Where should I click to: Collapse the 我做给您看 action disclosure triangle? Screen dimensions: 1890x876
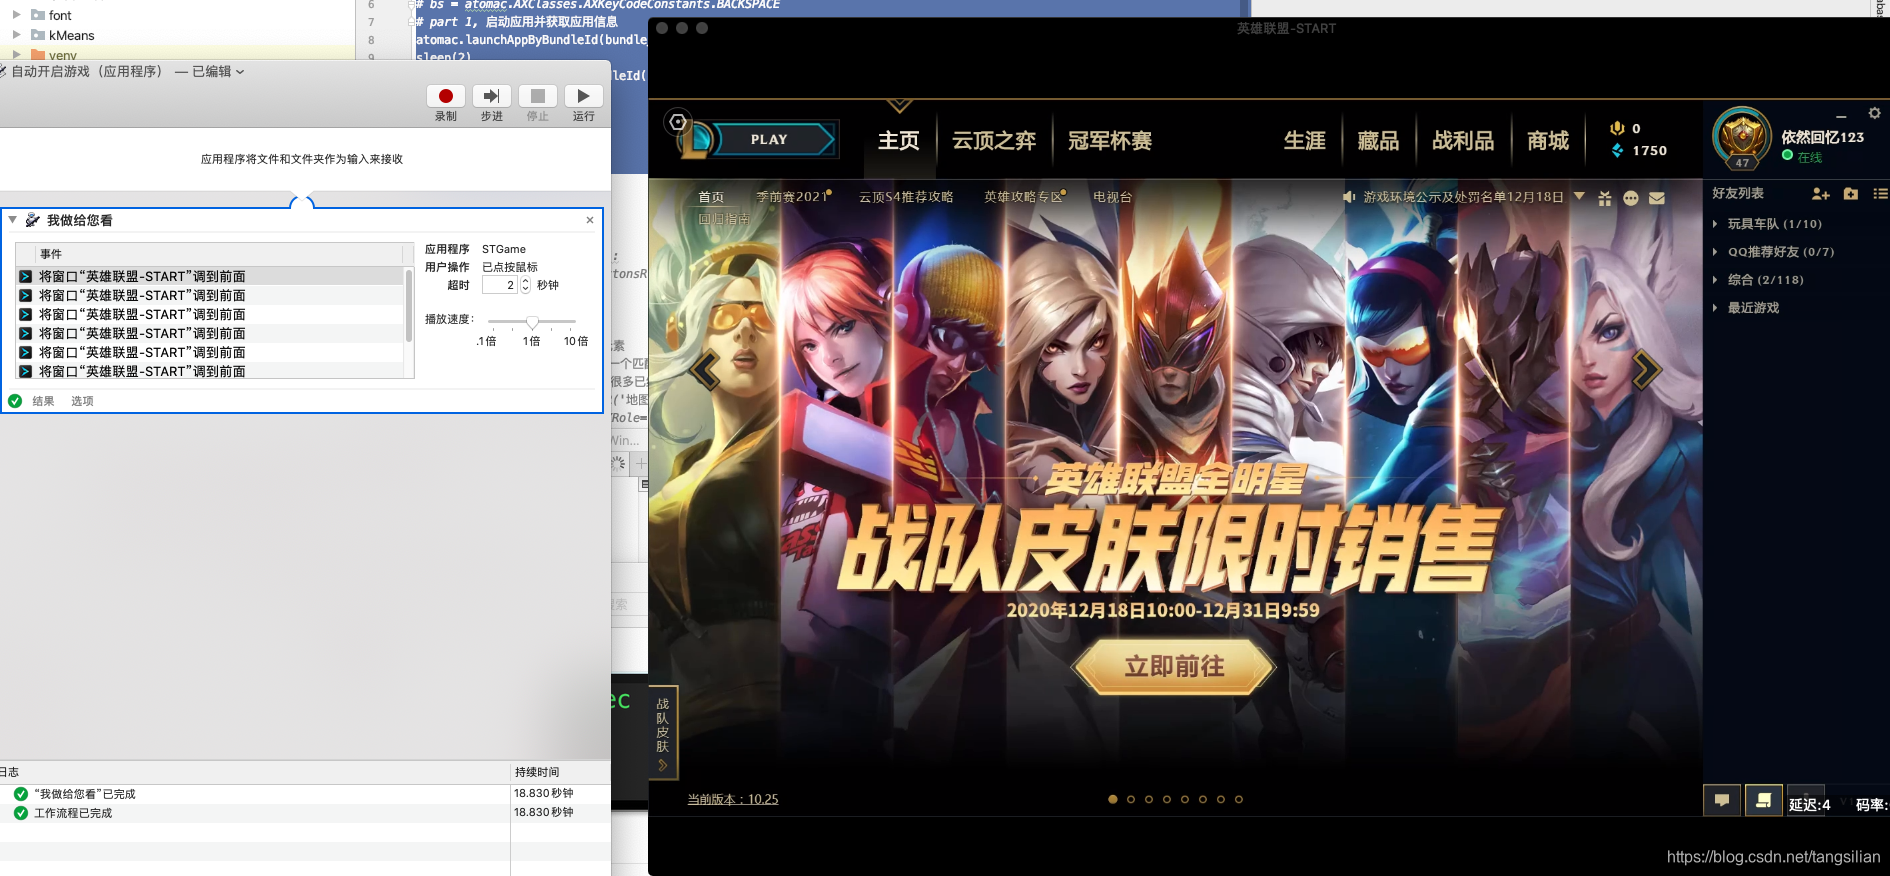coord(12,220)
